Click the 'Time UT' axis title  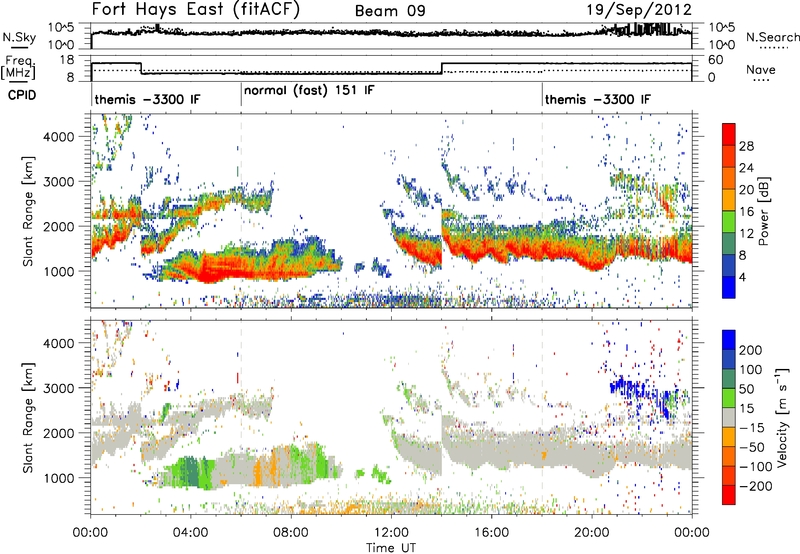click(x=391, y=547)
